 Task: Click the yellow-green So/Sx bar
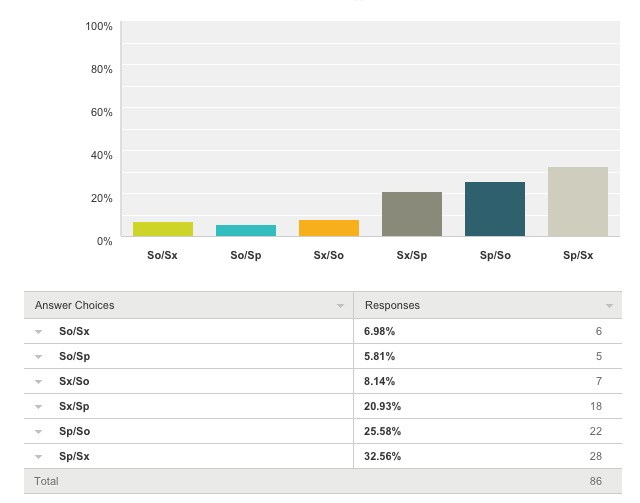coord(163,229)
